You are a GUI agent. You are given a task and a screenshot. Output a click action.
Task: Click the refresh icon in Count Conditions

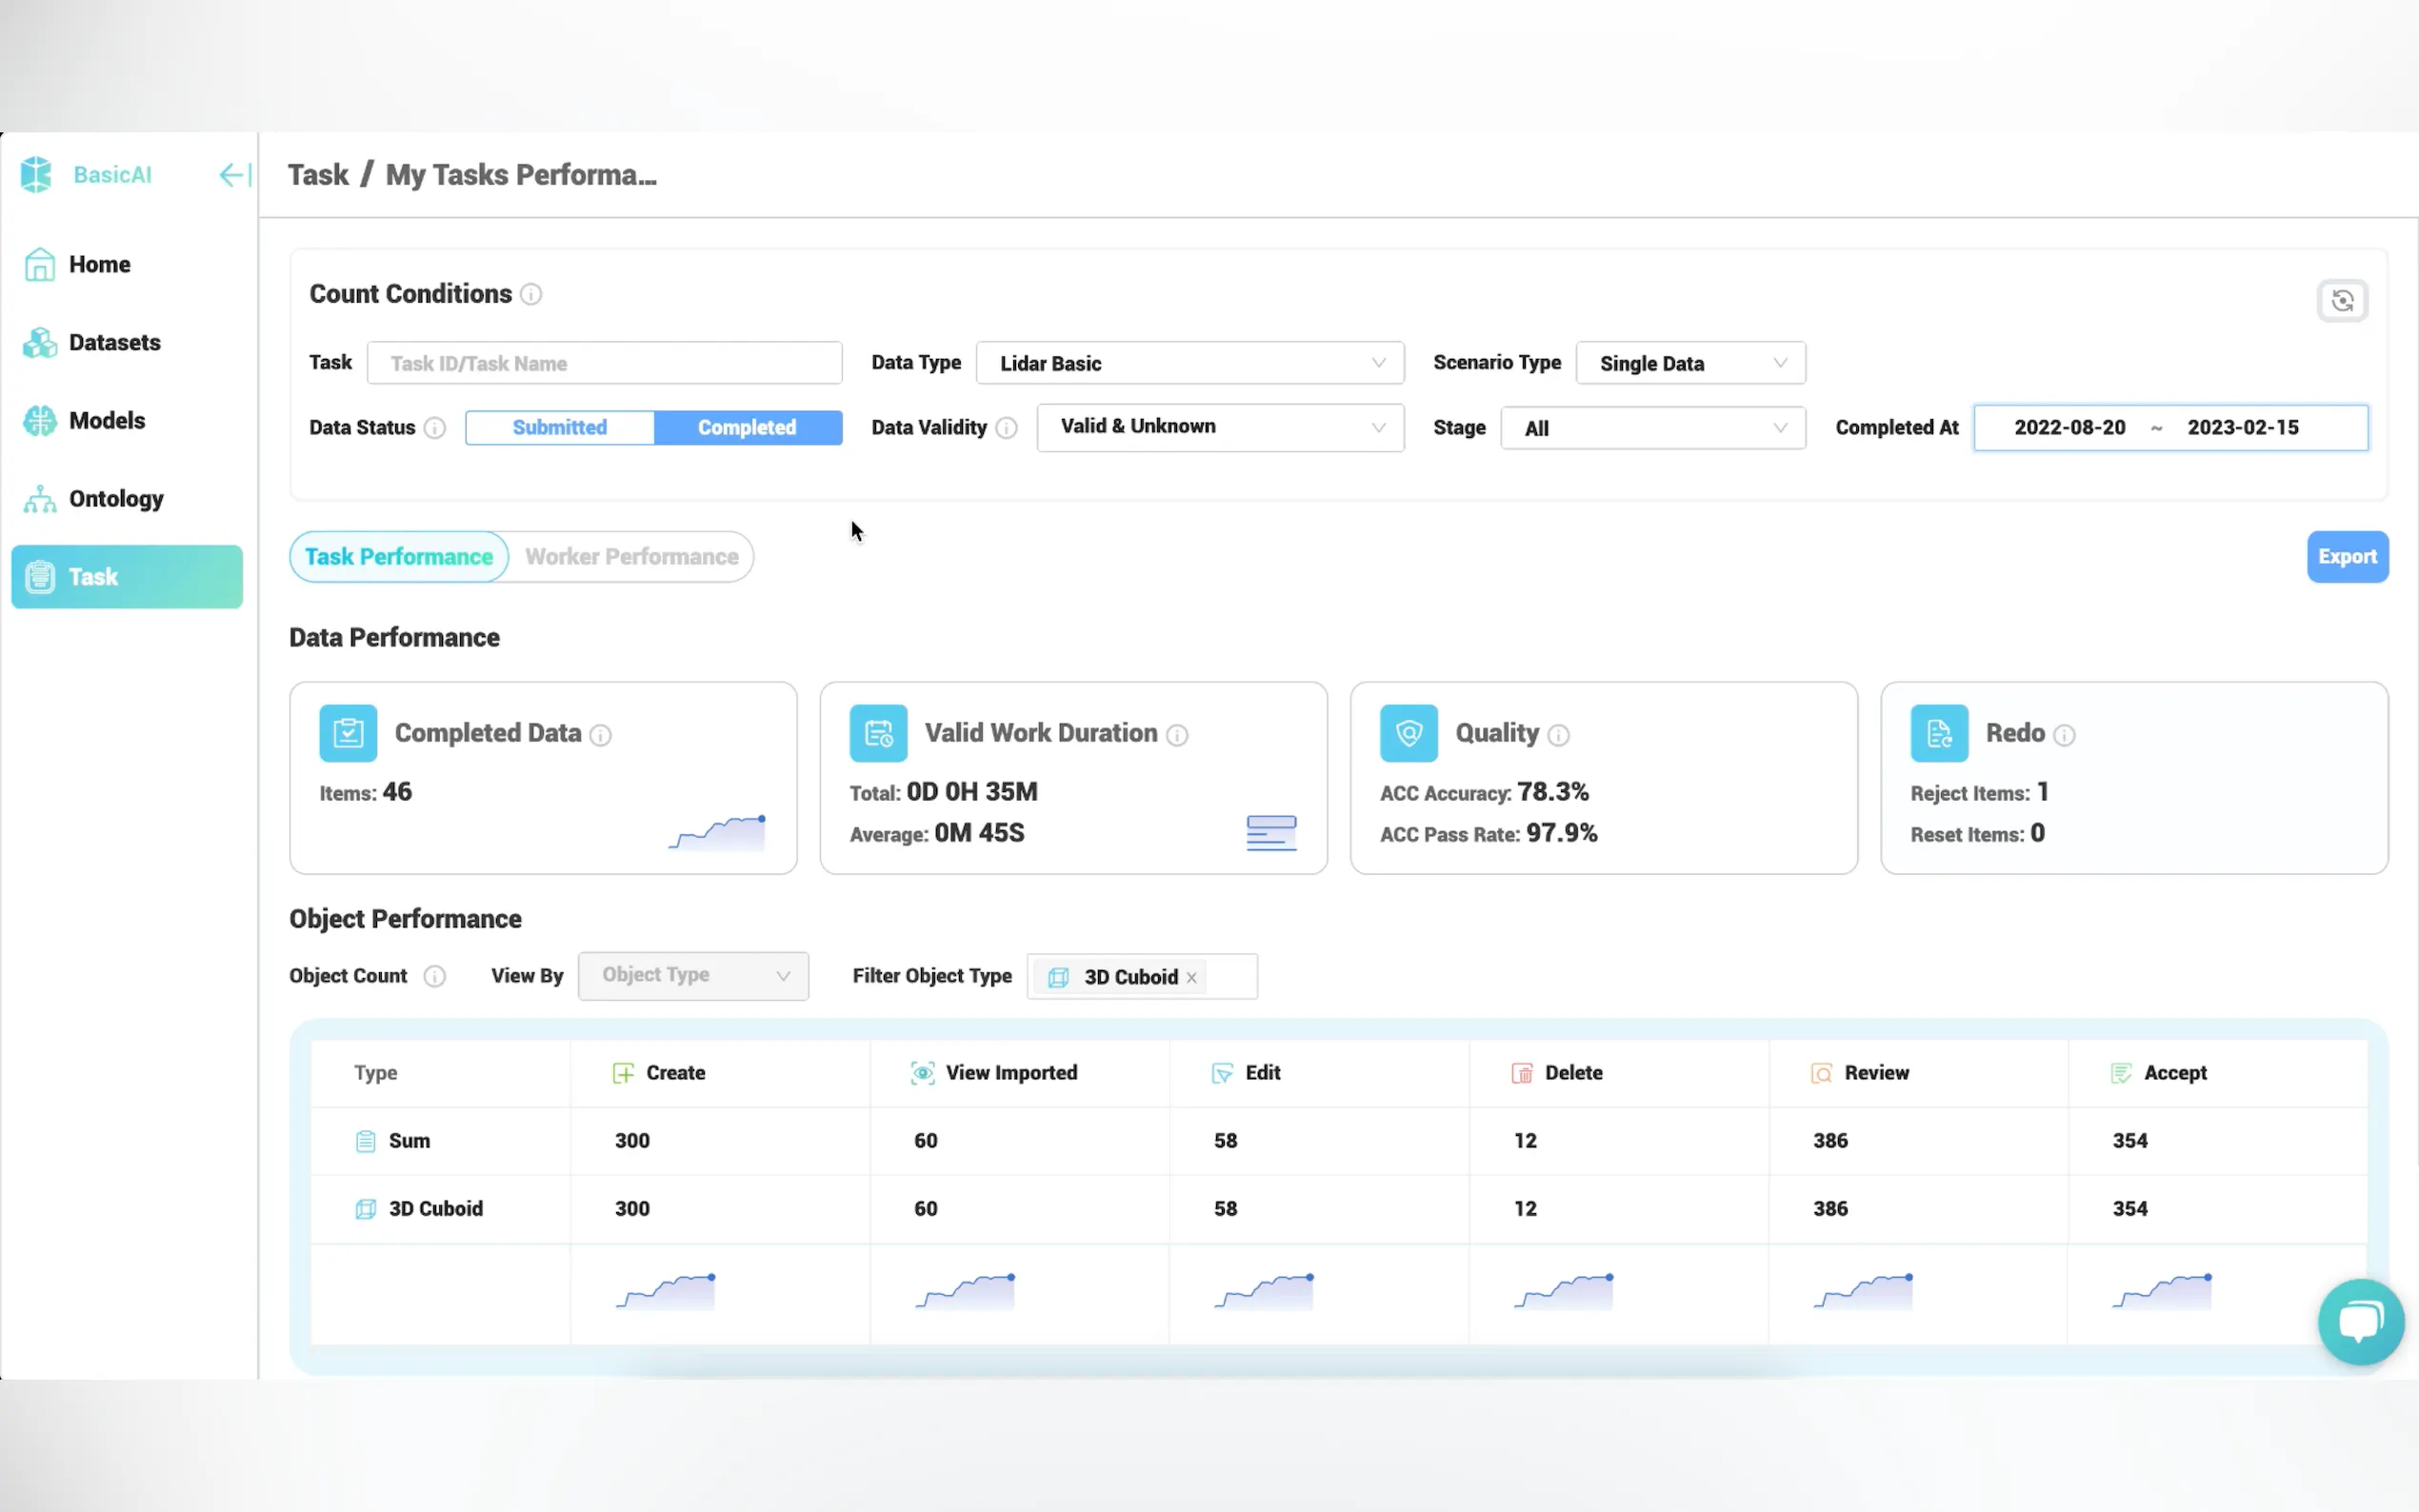tap(2341, 301)
